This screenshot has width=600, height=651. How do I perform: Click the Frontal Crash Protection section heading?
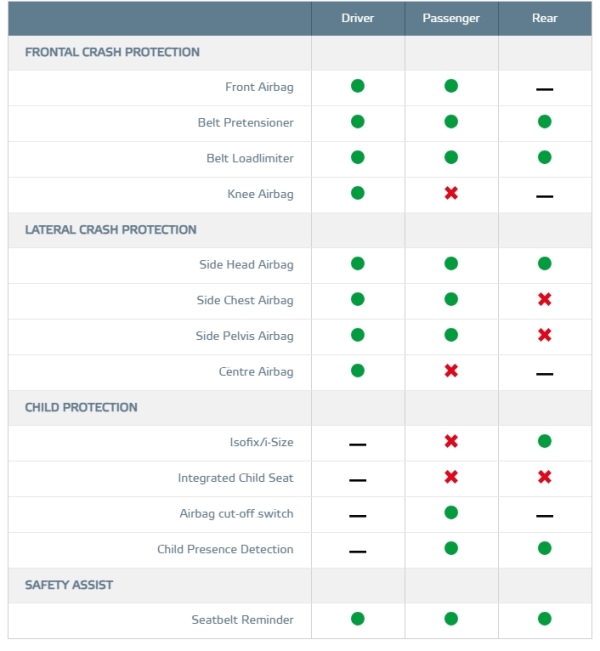112,52
